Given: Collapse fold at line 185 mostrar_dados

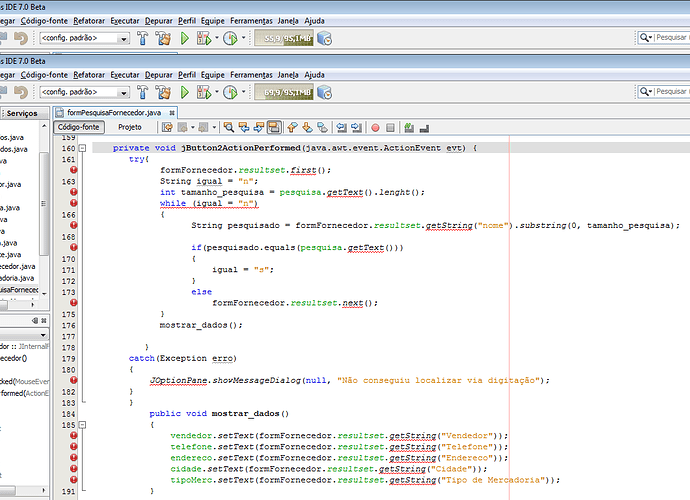Looking at the screenshot, I should click(82, 425).
